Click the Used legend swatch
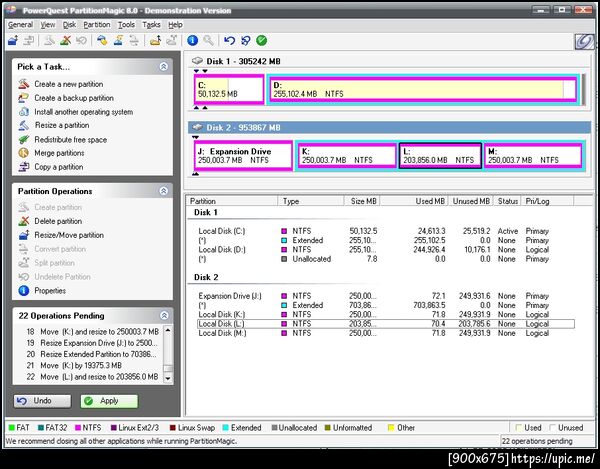The image size is (600, 469). pos(519,428)
